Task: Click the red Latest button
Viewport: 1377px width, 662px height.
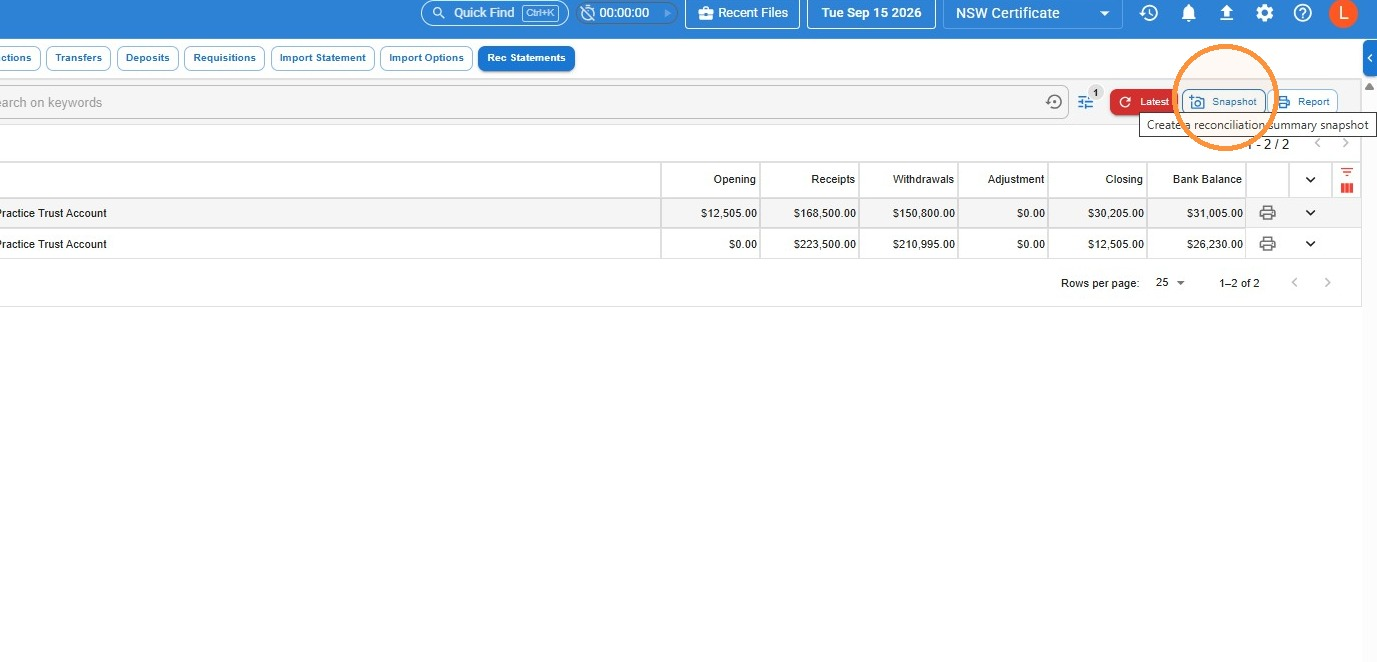Action: click(x=1144, y=102)
